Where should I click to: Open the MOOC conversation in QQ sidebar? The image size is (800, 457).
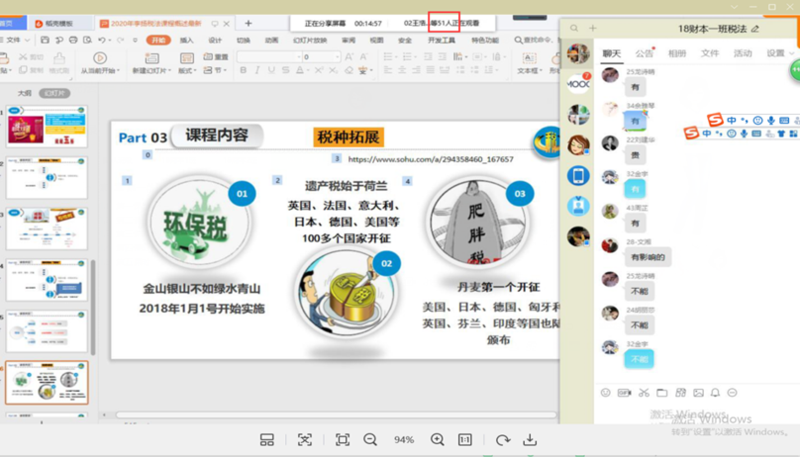(578, 84)
